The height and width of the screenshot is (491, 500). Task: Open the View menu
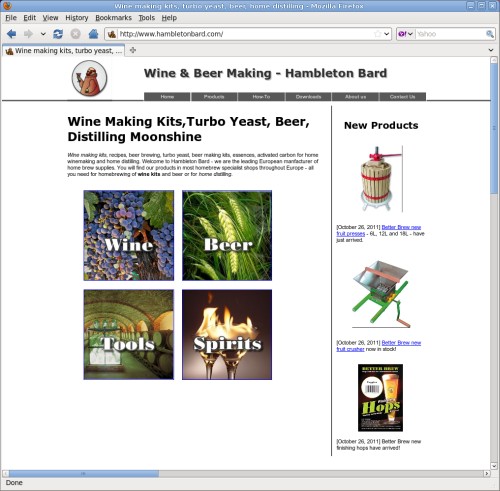tap(50, 18)
